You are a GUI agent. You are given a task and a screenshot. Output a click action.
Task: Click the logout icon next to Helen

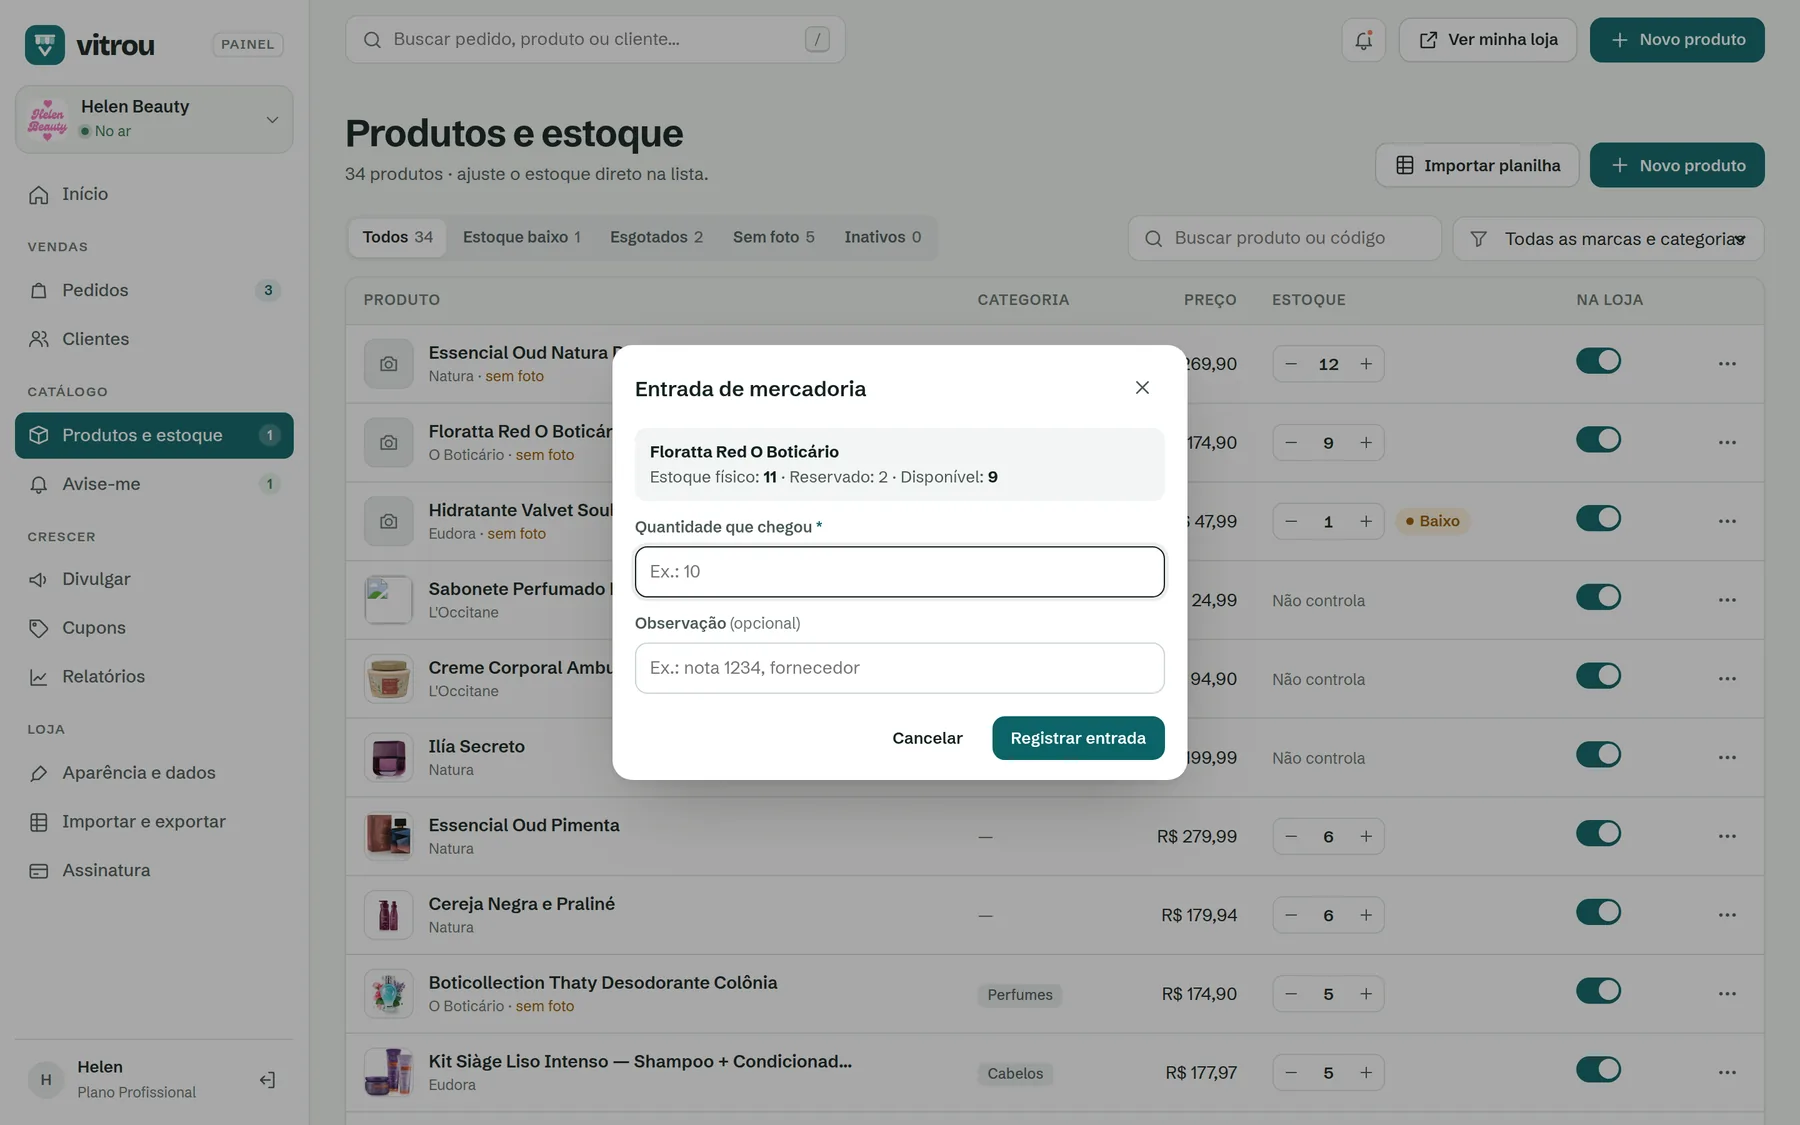pos(267,1079)
